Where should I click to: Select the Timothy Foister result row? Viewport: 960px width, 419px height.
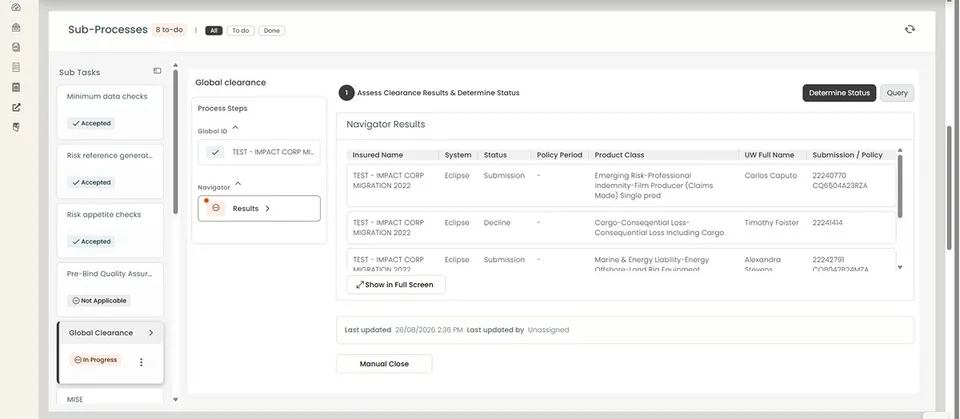621,228
